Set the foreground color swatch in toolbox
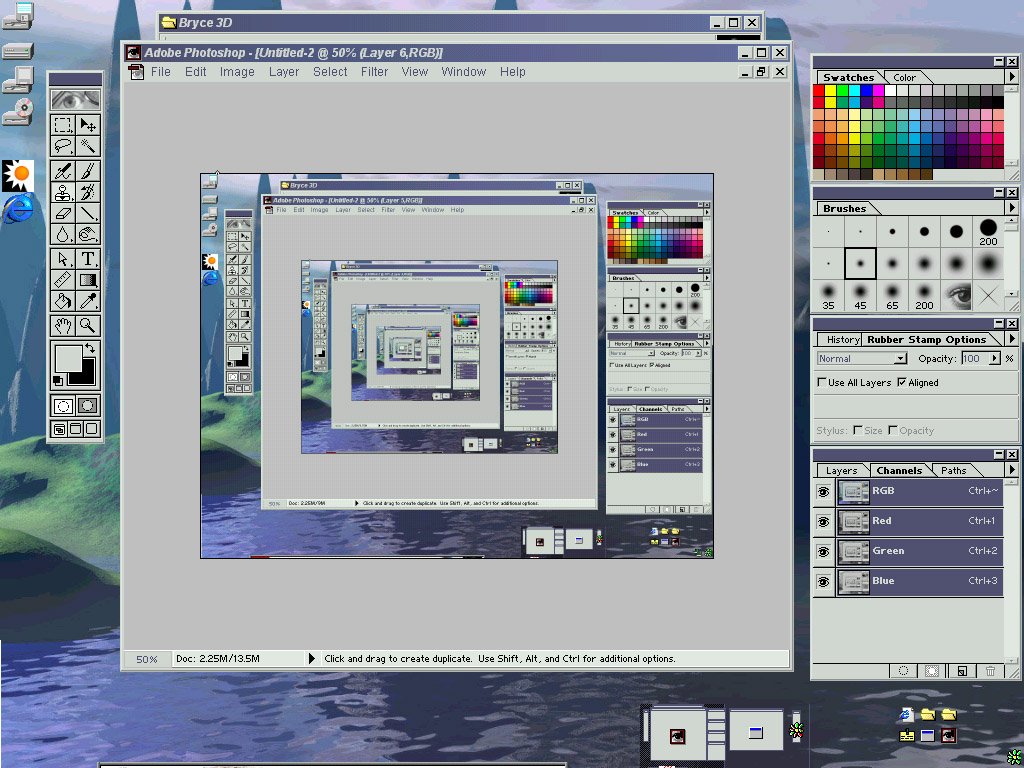Screen dimensions: 1024x768 [x=68, y=359]
